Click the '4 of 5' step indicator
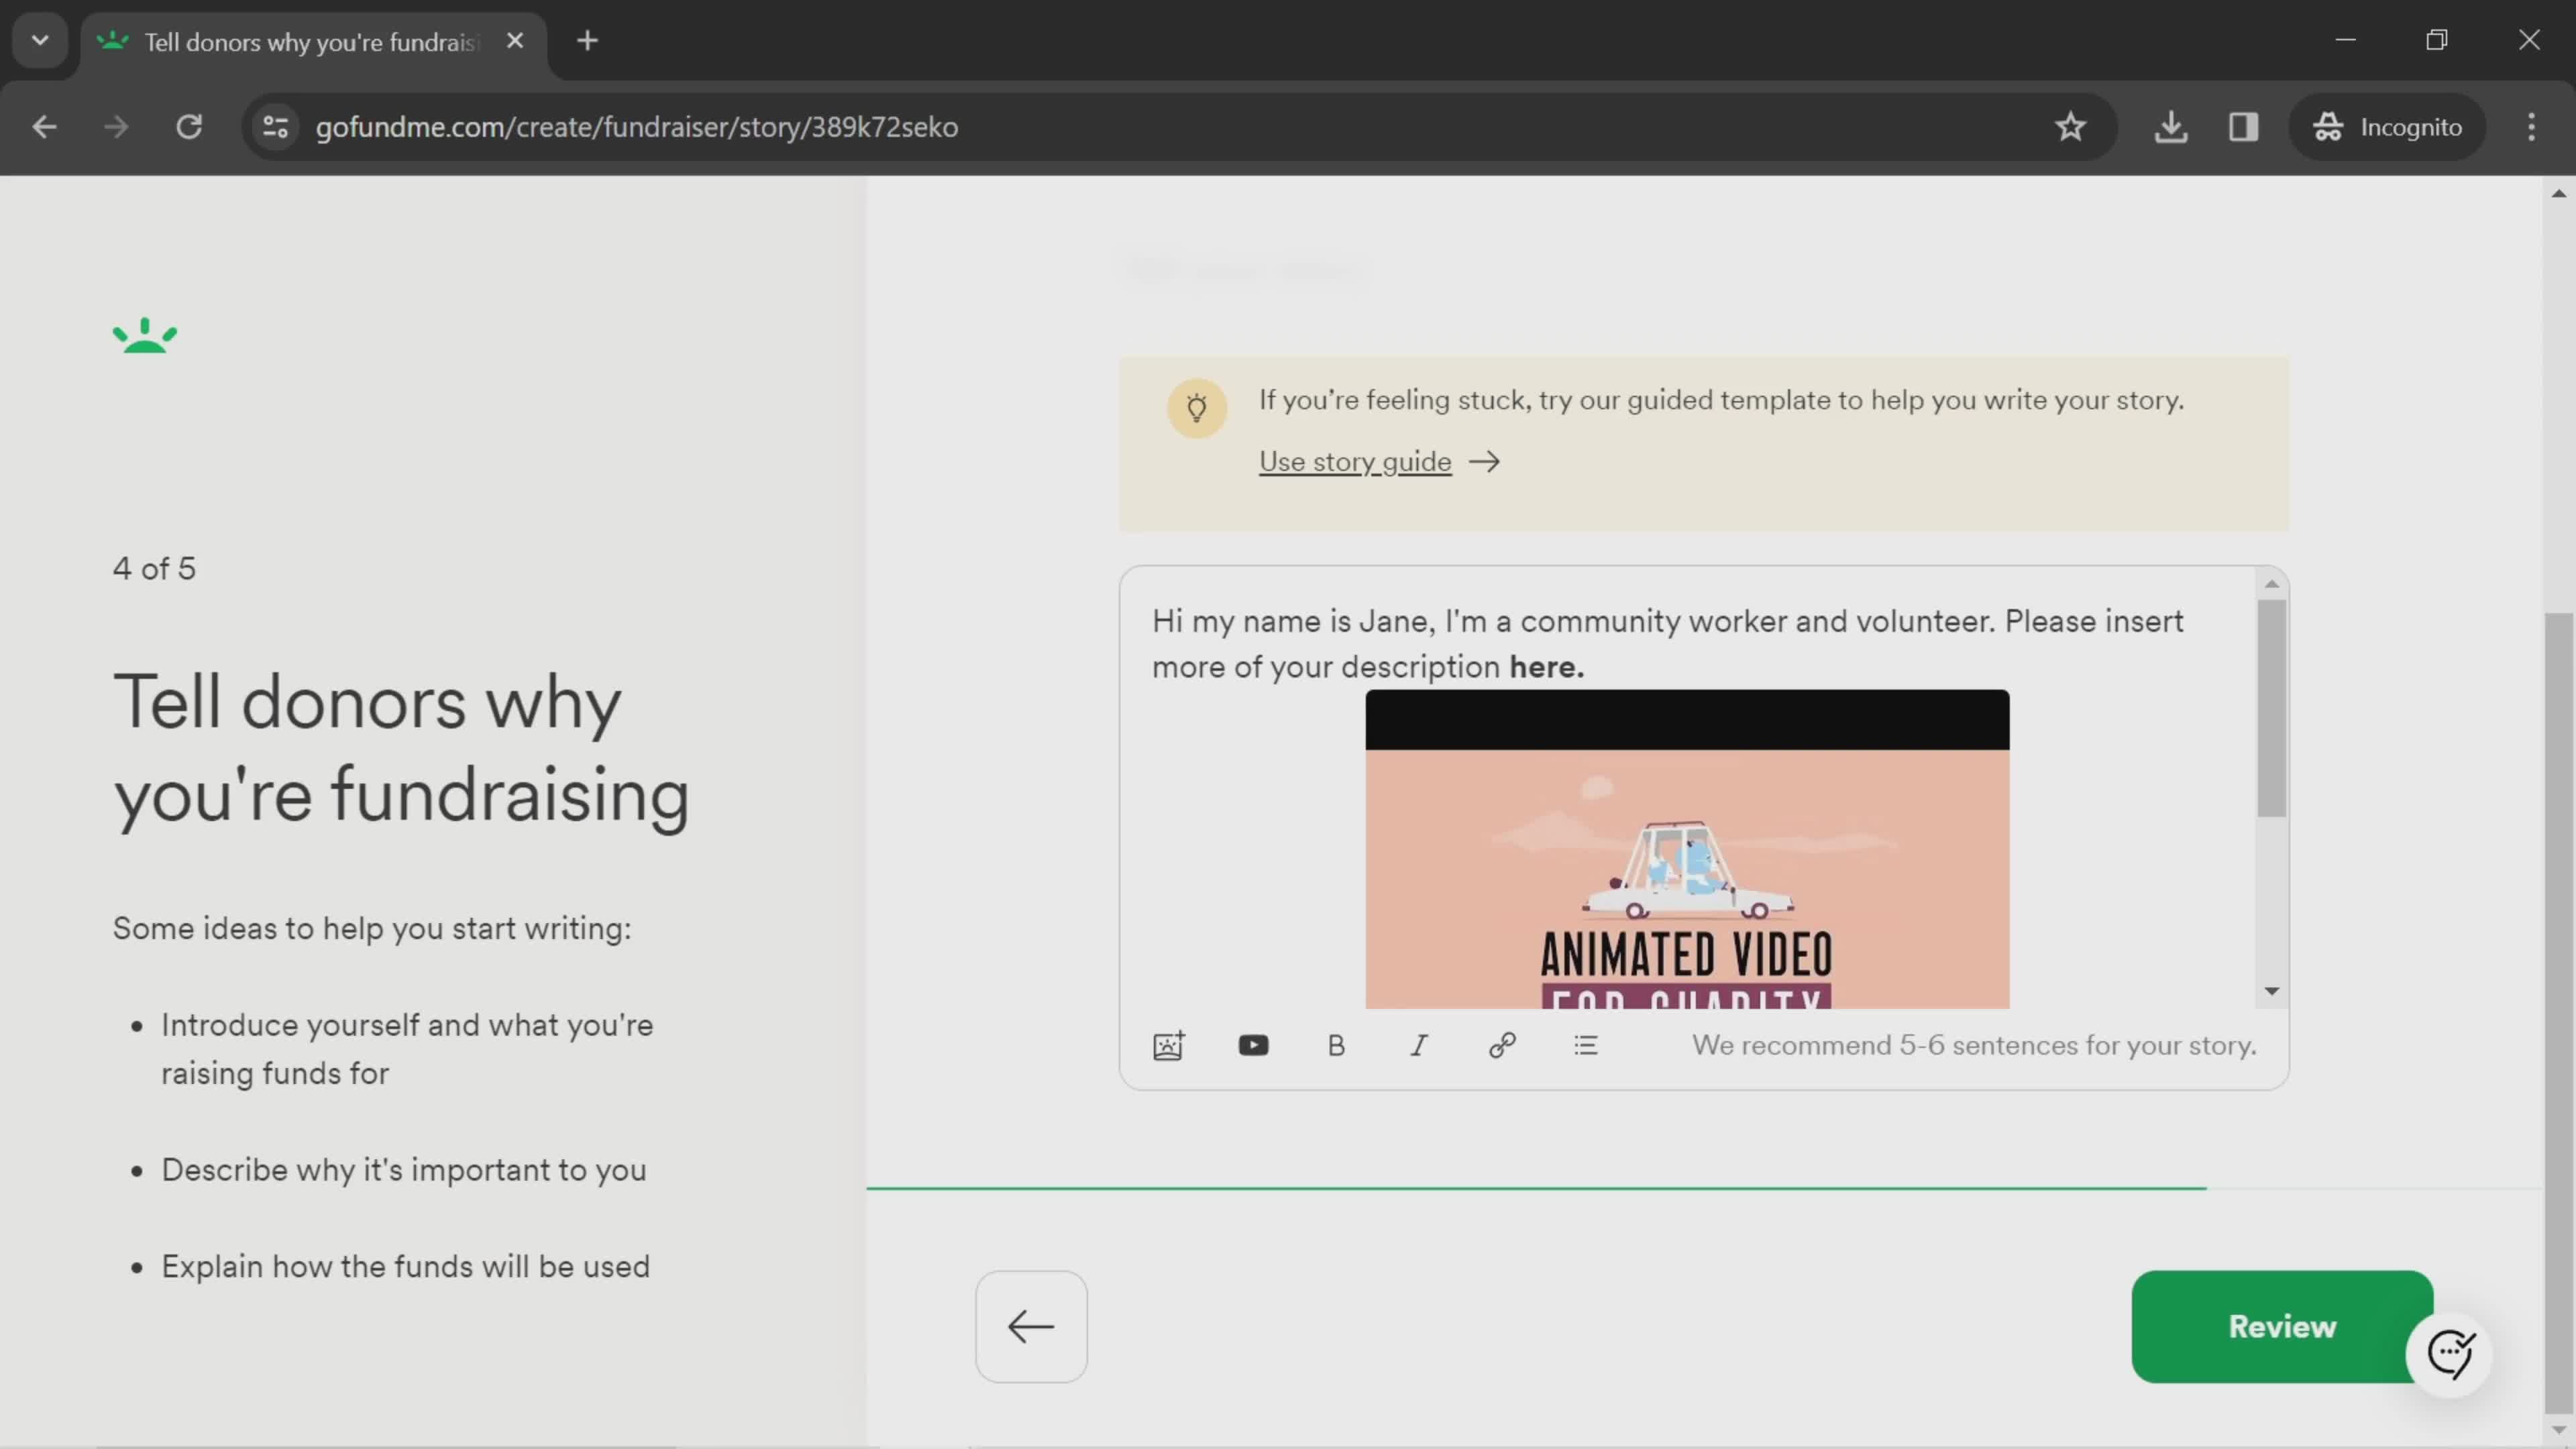The width and height of the screenshot is (2576, 1449). (x=154, y=568)
